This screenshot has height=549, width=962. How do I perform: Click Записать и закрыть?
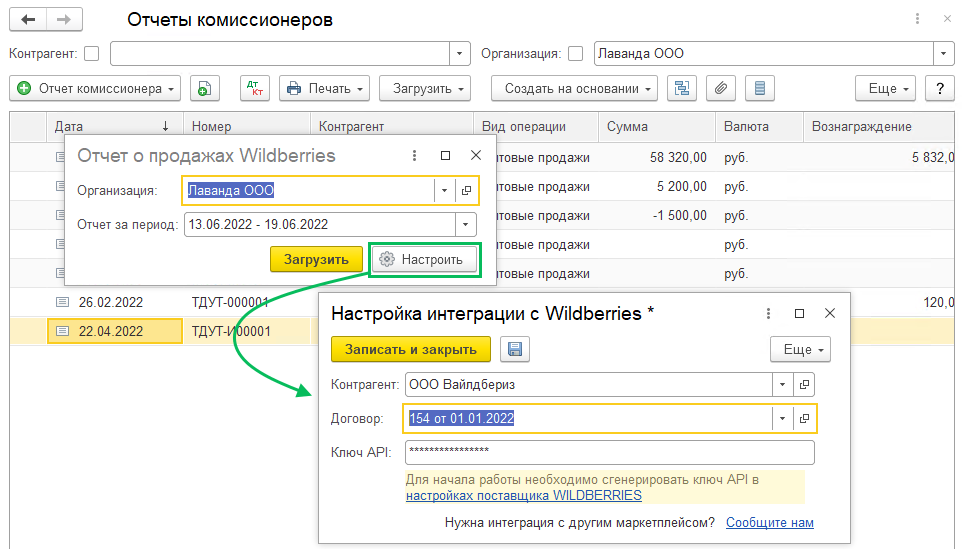(411, 350)
